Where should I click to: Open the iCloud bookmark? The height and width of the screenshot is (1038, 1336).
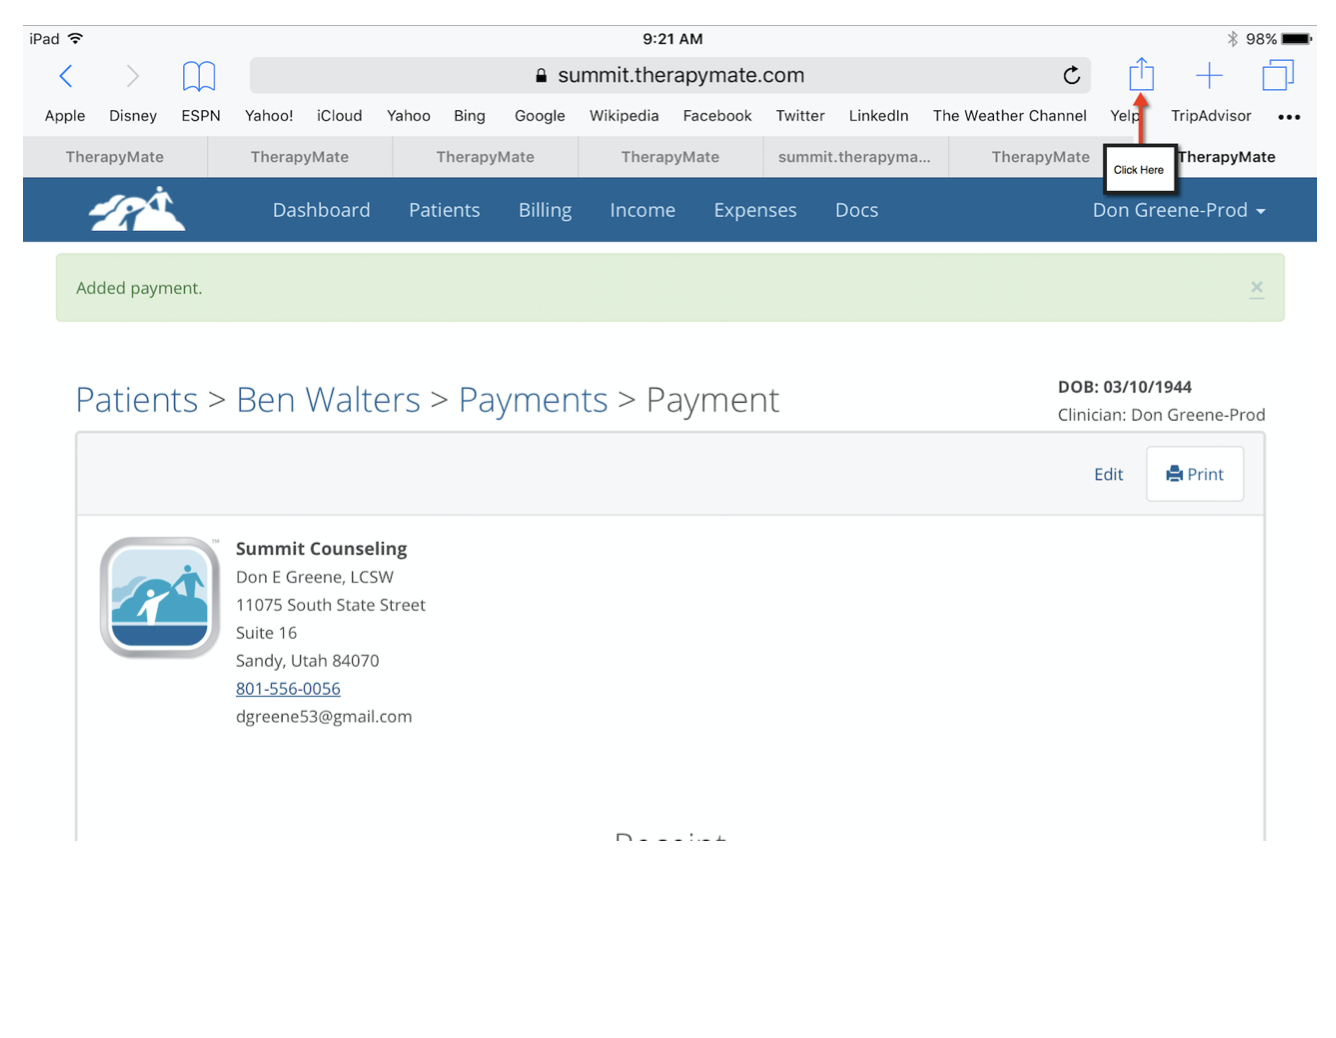tap(339, 116)
